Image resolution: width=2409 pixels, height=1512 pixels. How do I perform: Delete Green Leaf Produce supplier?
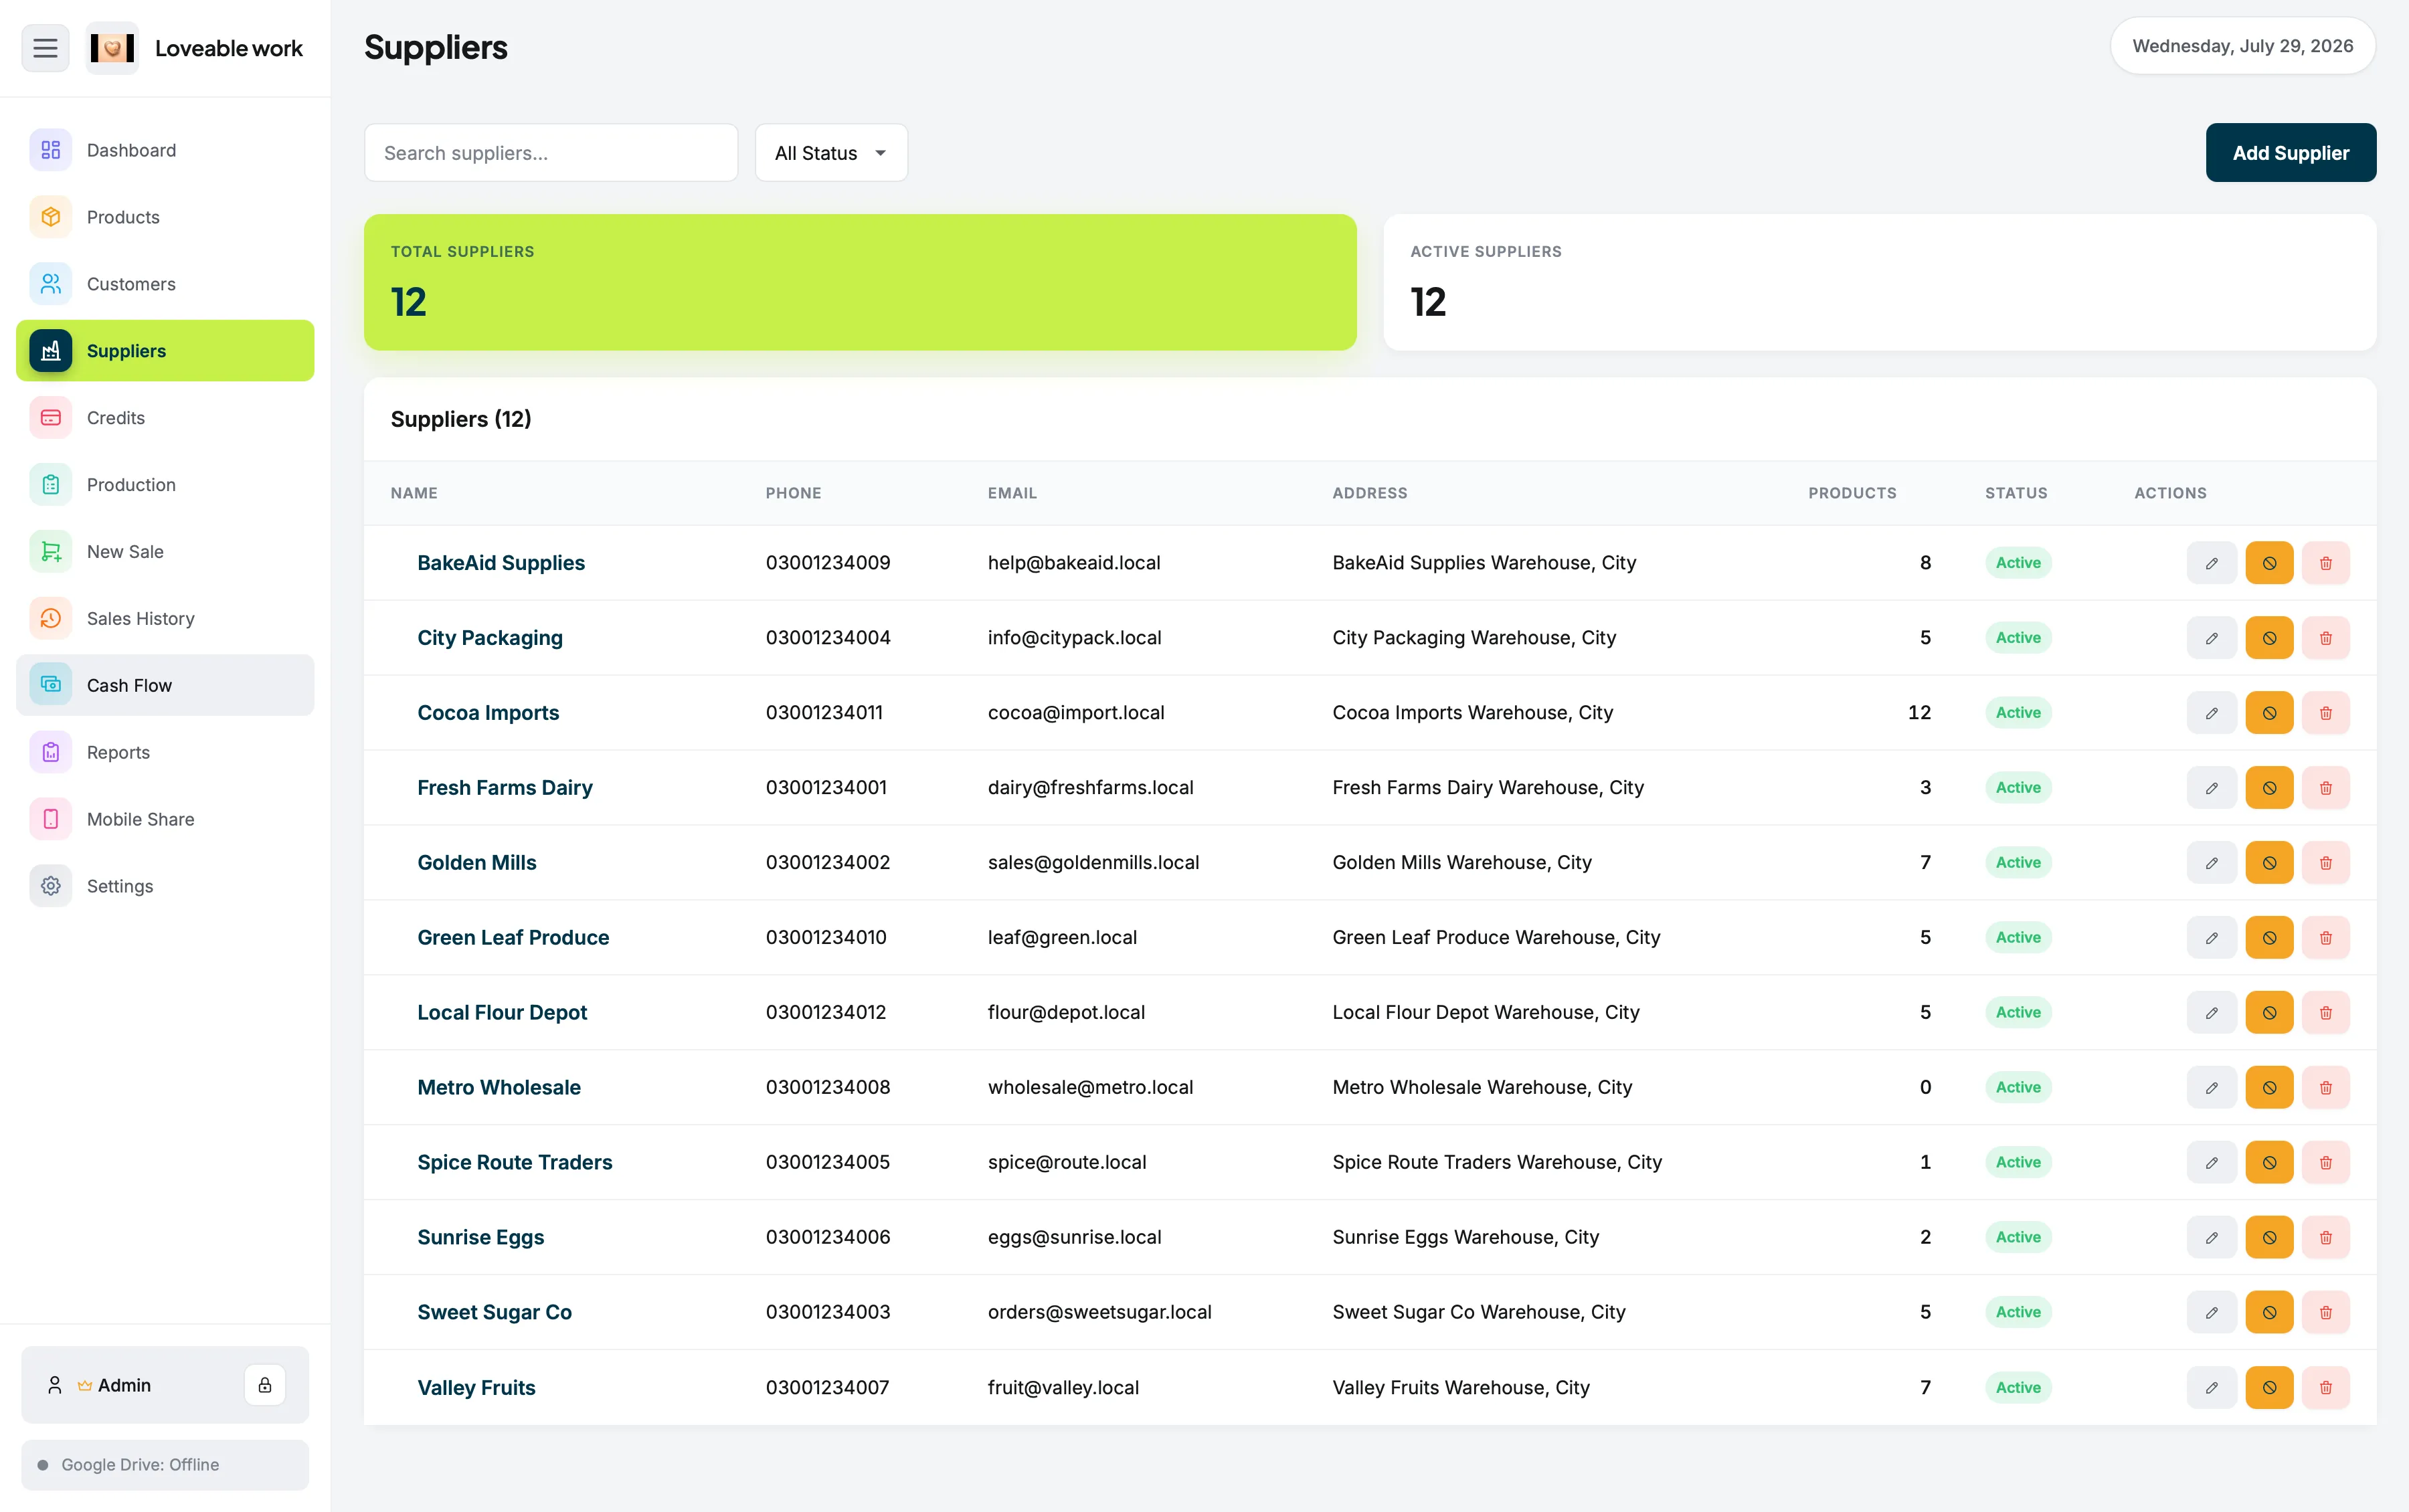click(x=2325, y=938)
